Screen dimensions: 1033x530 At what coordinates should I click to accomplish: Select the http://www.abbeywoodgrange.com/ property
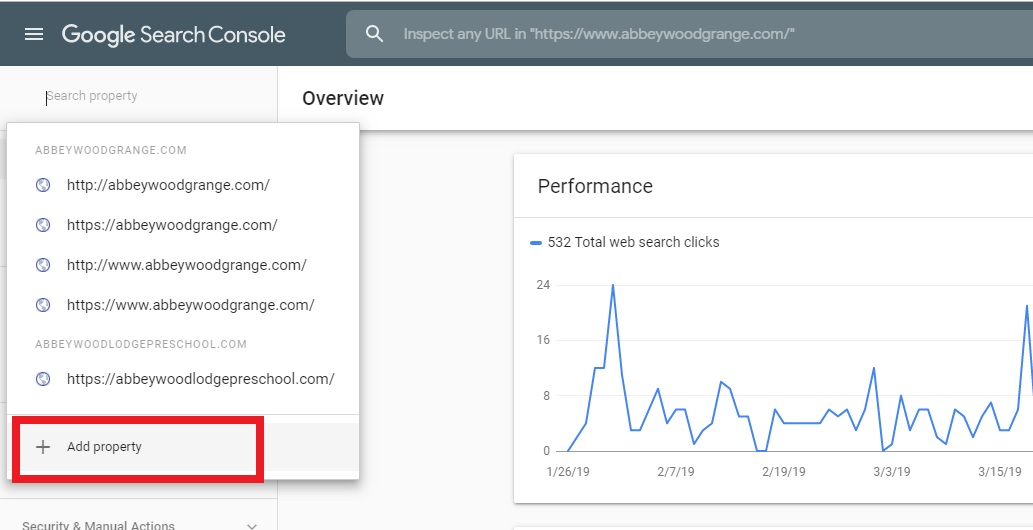tap(186, 265)
